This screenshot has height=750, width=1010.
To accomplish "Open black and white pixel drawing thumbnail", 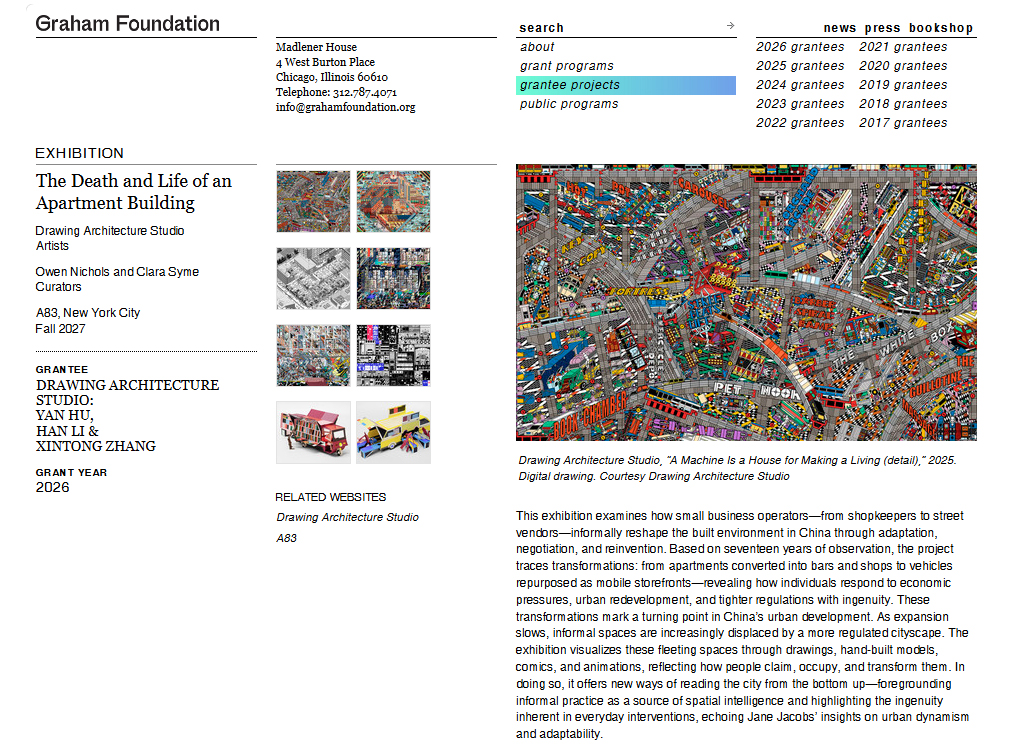I will pos(393,355).
